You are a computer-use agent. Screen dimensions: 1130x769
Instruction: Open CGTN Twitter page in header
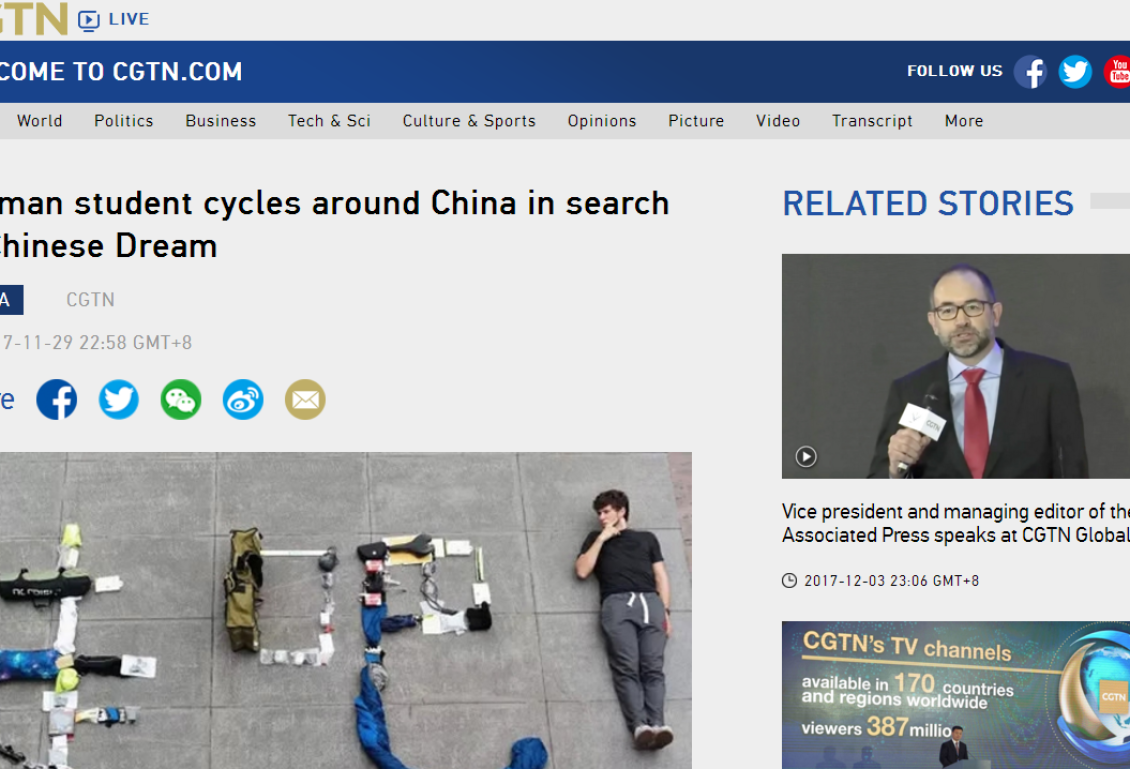pos(1075,72)
